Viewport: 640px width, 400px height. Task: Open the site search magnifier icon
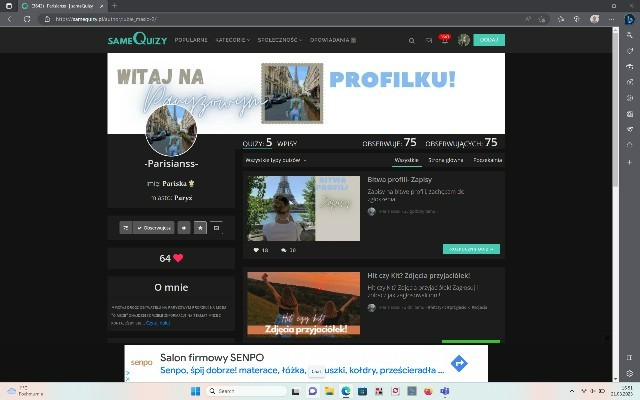[412, 40]
